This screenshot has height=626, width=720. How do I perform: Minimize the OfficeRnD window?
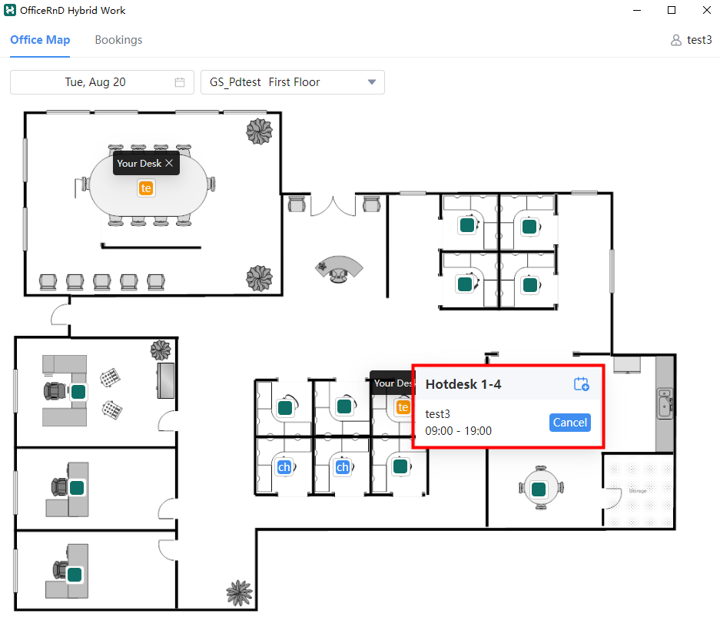click(637, 10)
